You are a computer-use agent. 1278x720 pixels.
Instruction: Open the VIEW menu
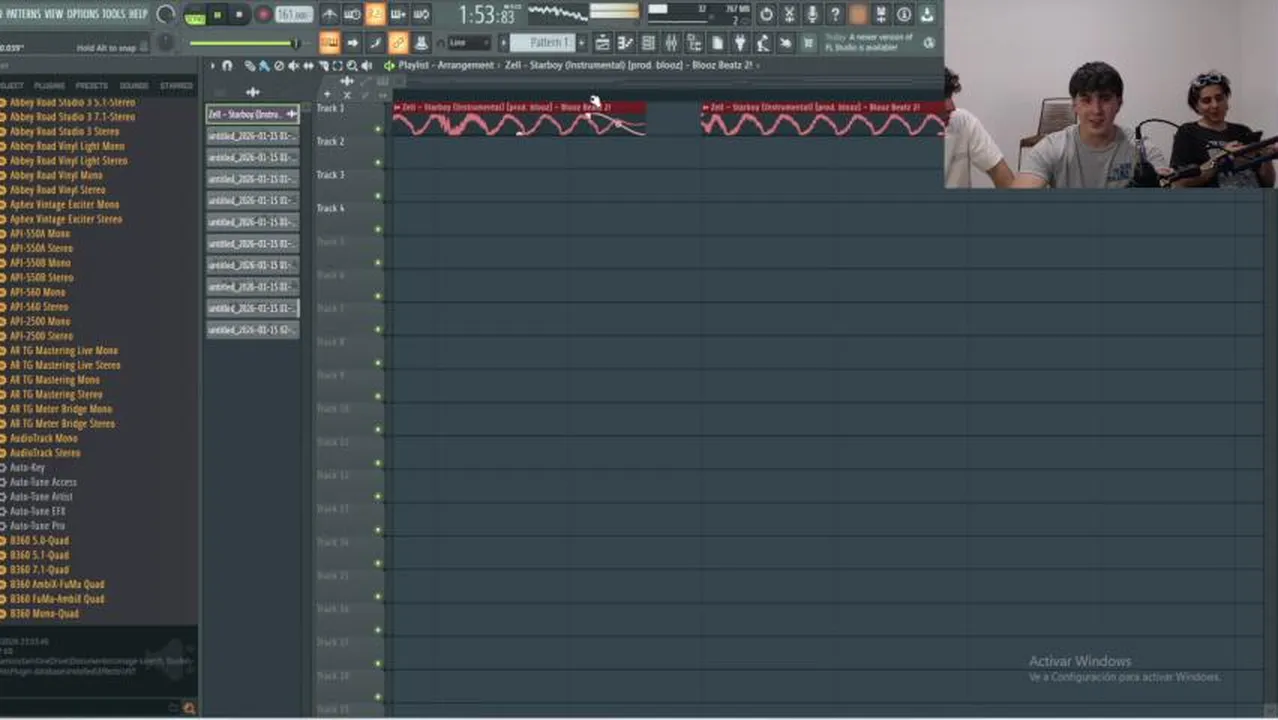tap(54, 13)
